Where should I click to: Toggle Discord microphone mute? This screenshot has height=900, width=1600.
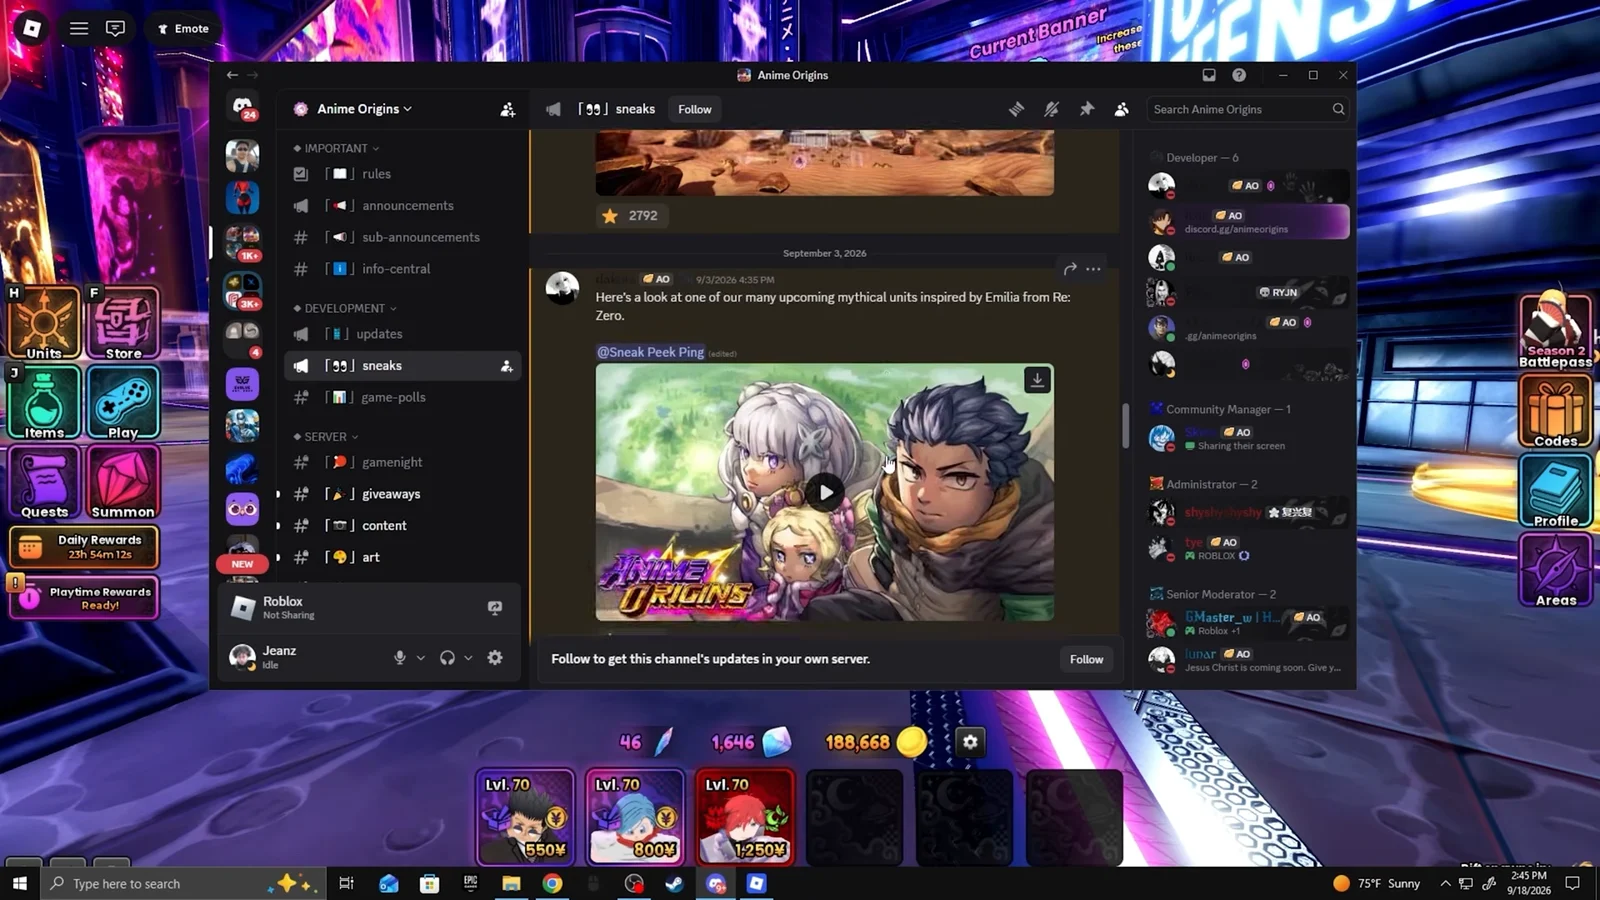pos(400,657)
